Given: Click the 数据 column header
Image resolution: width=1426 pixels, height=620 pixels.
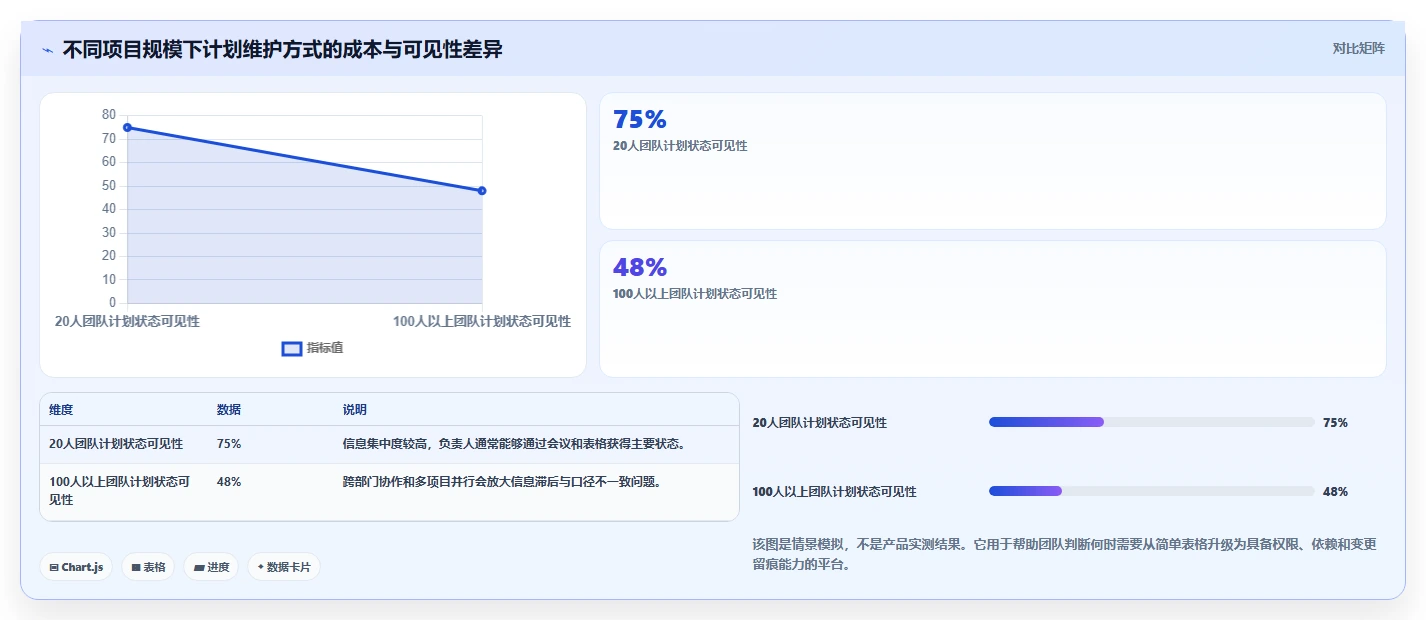Looking at the screenshot, I should click(229, 410).
